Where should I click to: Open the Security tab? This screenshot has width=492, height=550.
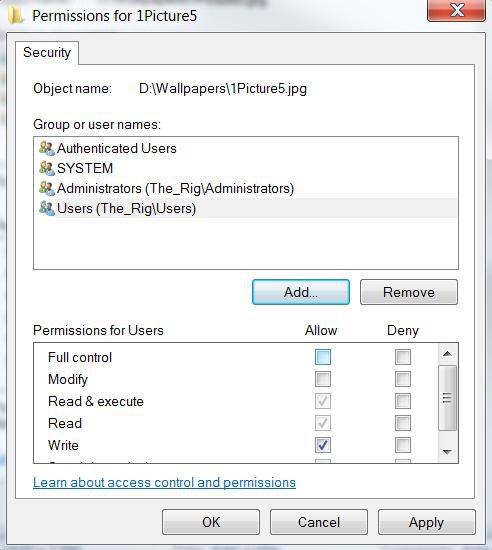(x=47, y=53)
